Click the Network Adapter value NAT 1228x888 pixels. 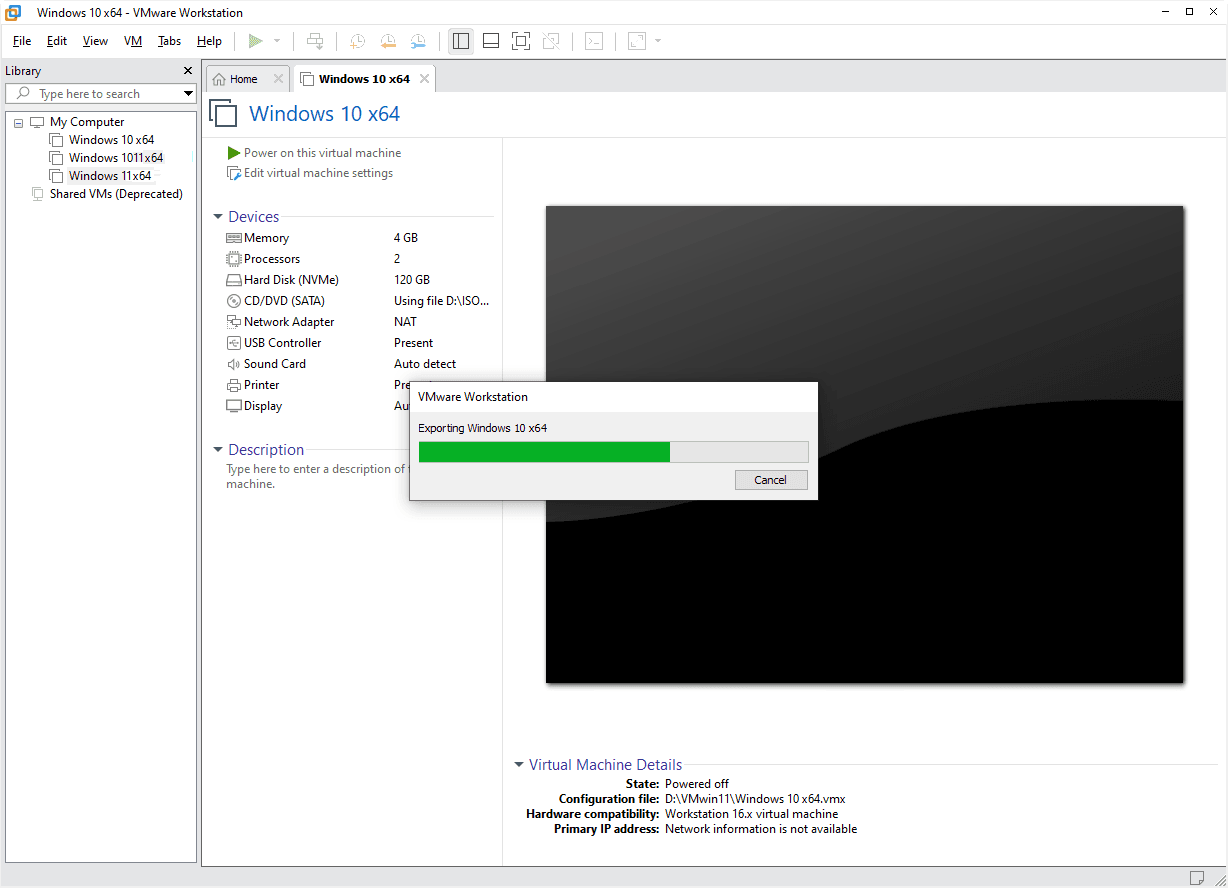(406, 322)
